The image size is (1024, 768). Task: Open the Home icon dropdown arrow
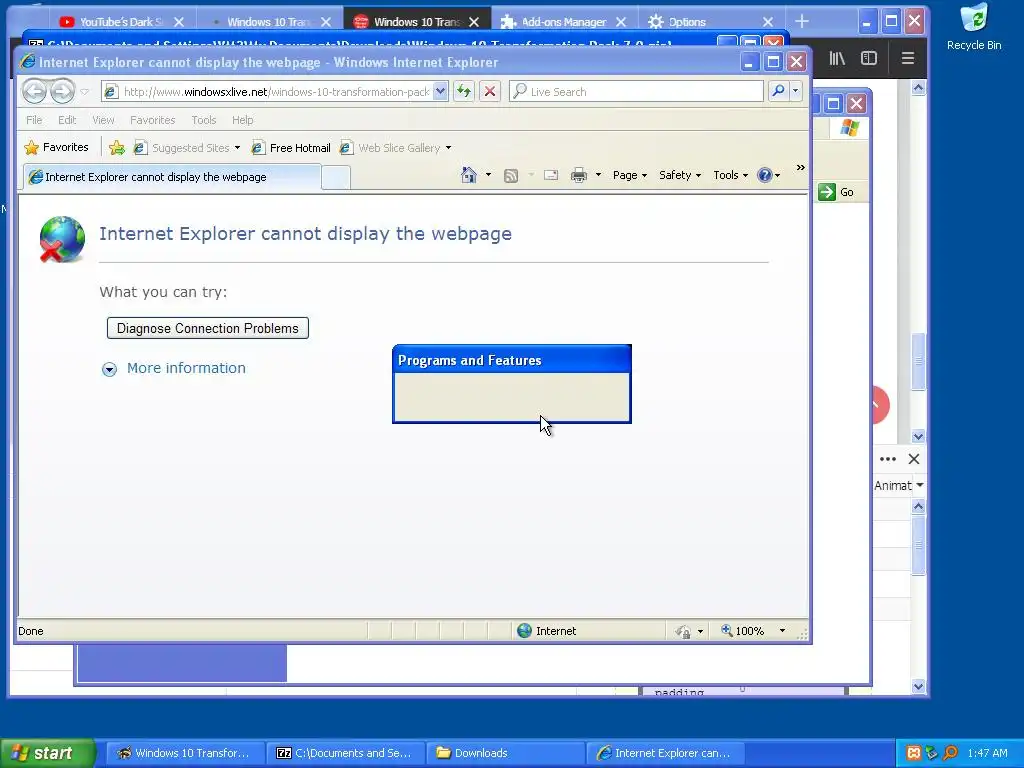point(488,175)
